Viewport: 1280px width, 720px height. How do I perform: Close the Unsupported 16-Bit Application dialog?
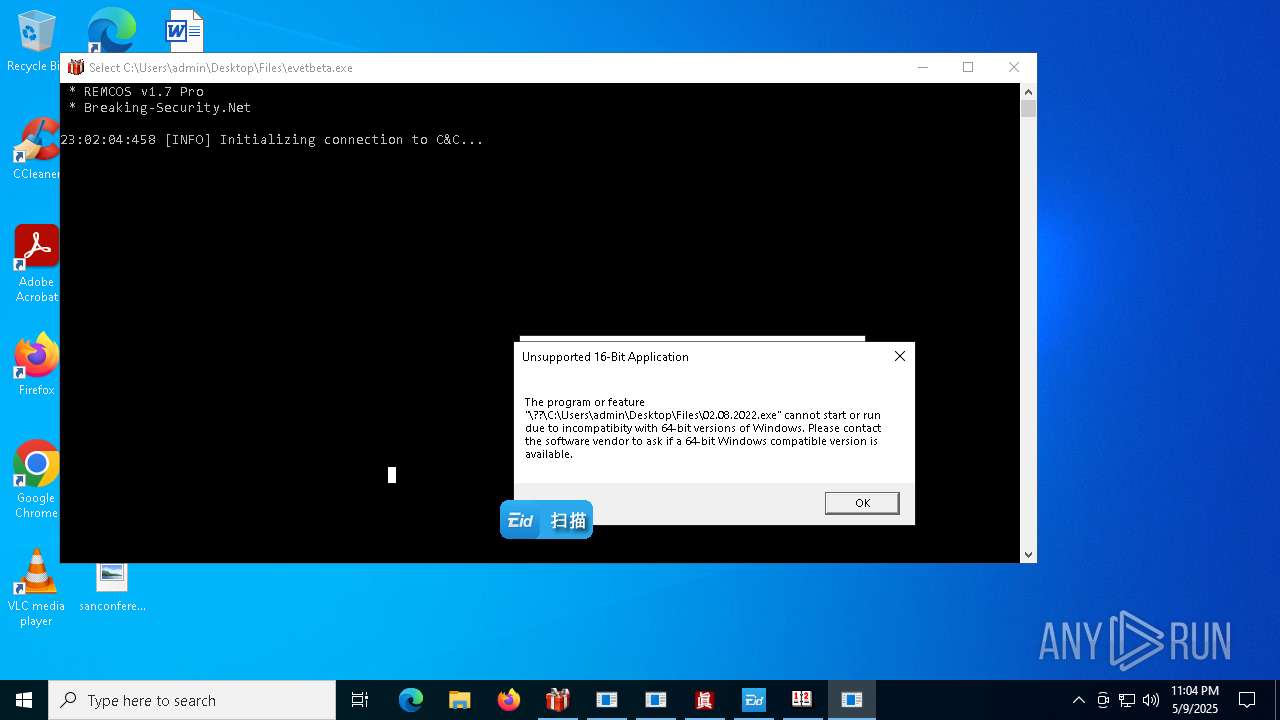point(900,356)
